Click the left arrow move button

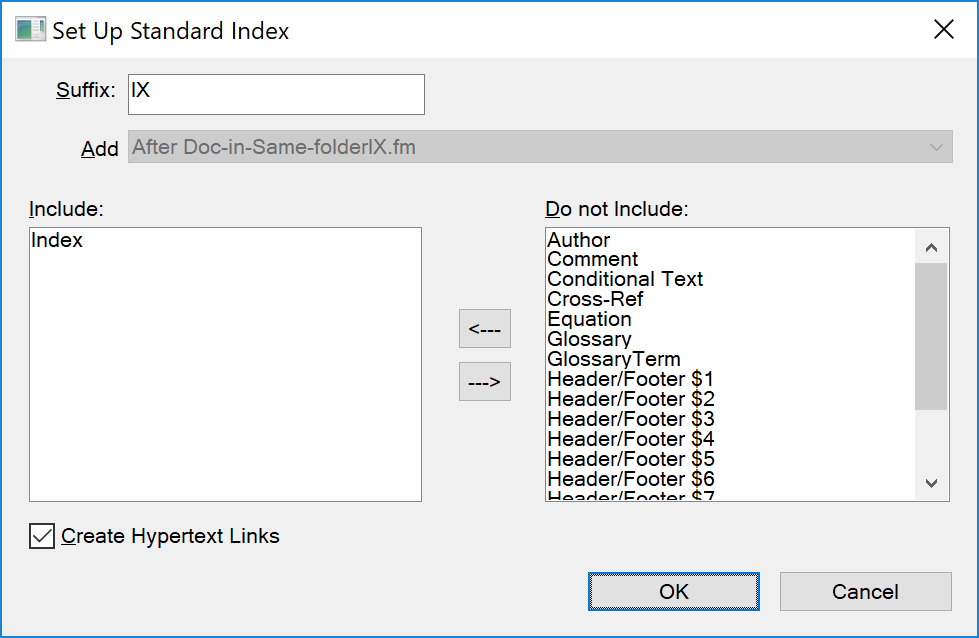pyautogui.click(x=484, y=328)
